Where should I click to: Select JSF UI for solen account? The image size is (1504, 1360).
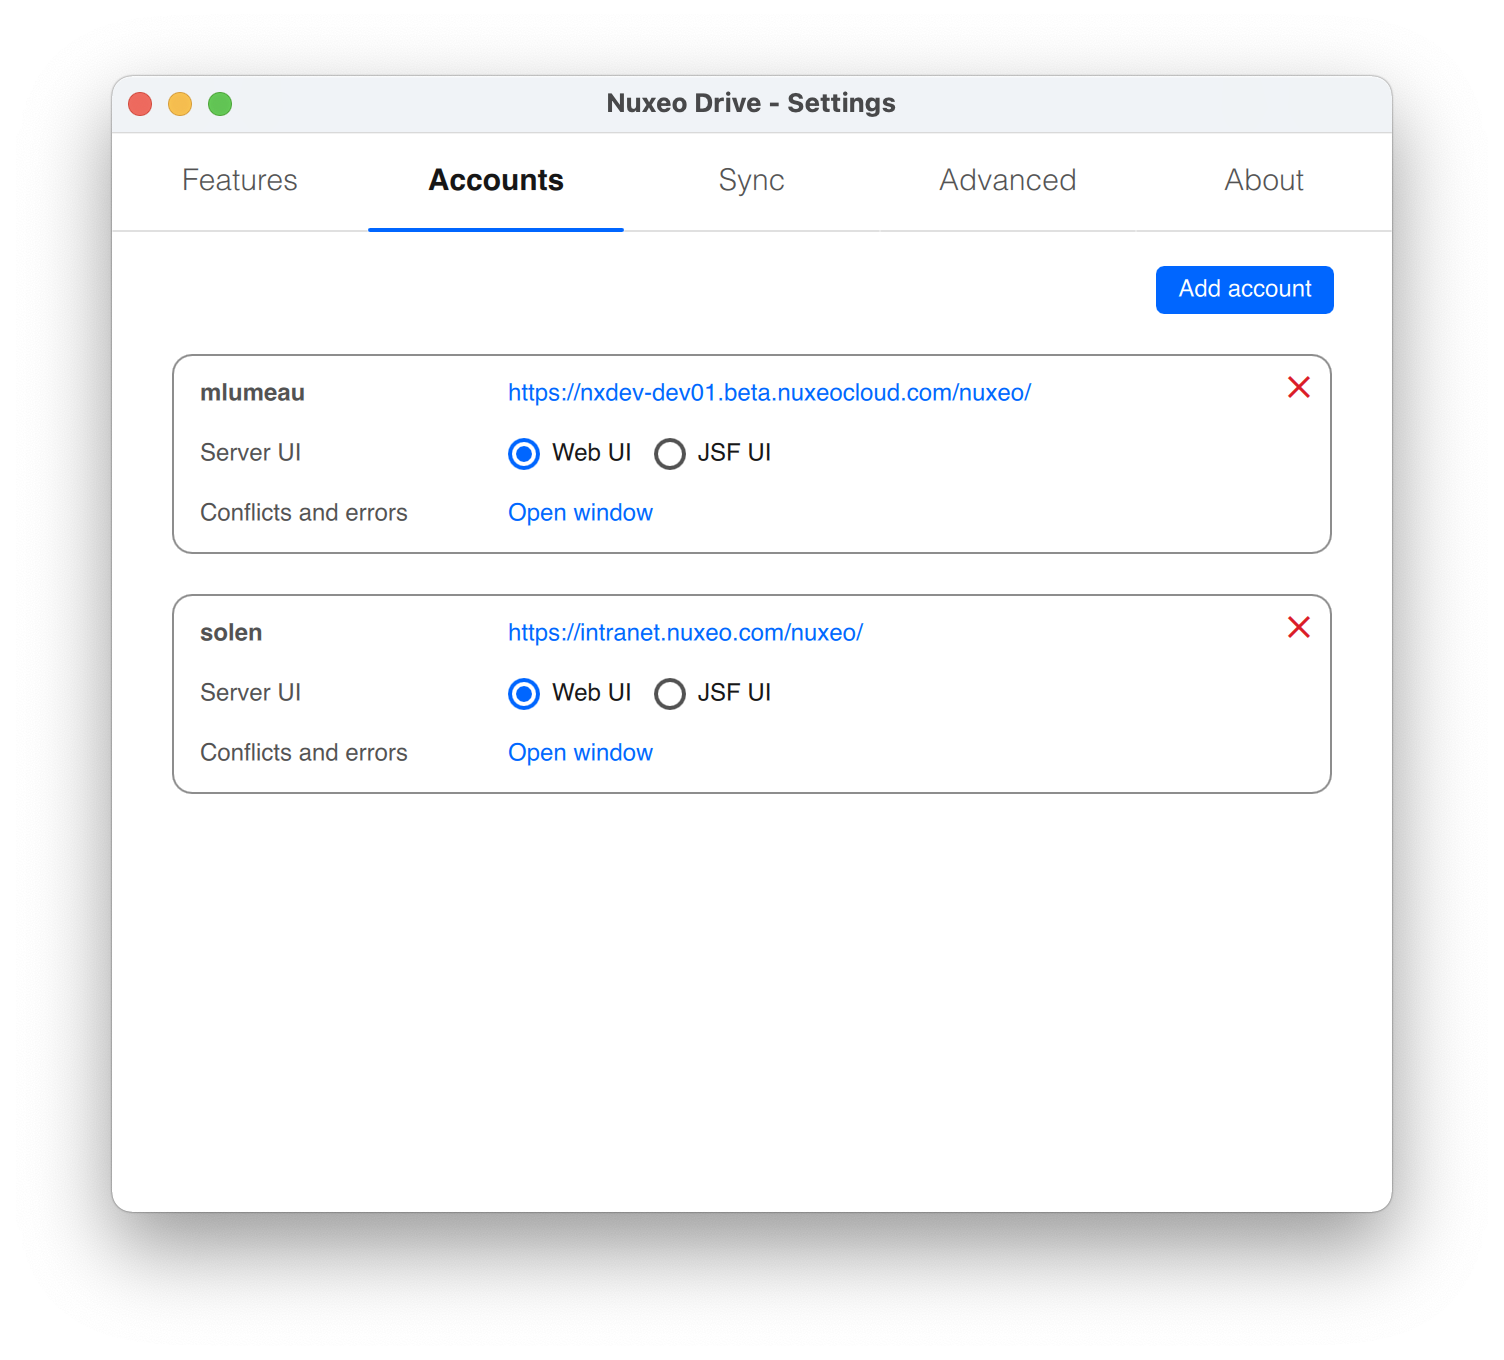pyautogui.click(x=670, y=694)
